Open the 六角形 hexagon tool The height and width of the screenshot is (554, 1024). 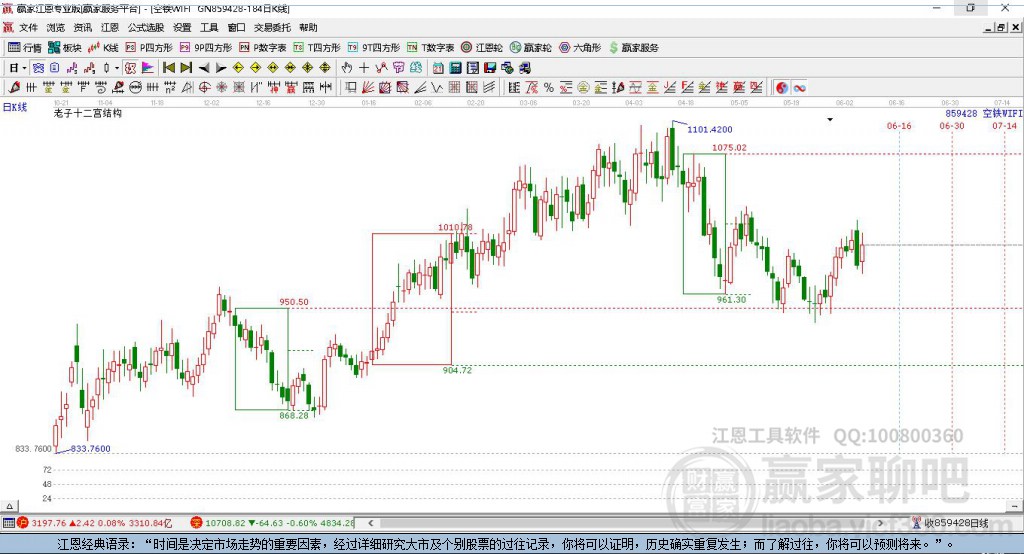(580, 48)
